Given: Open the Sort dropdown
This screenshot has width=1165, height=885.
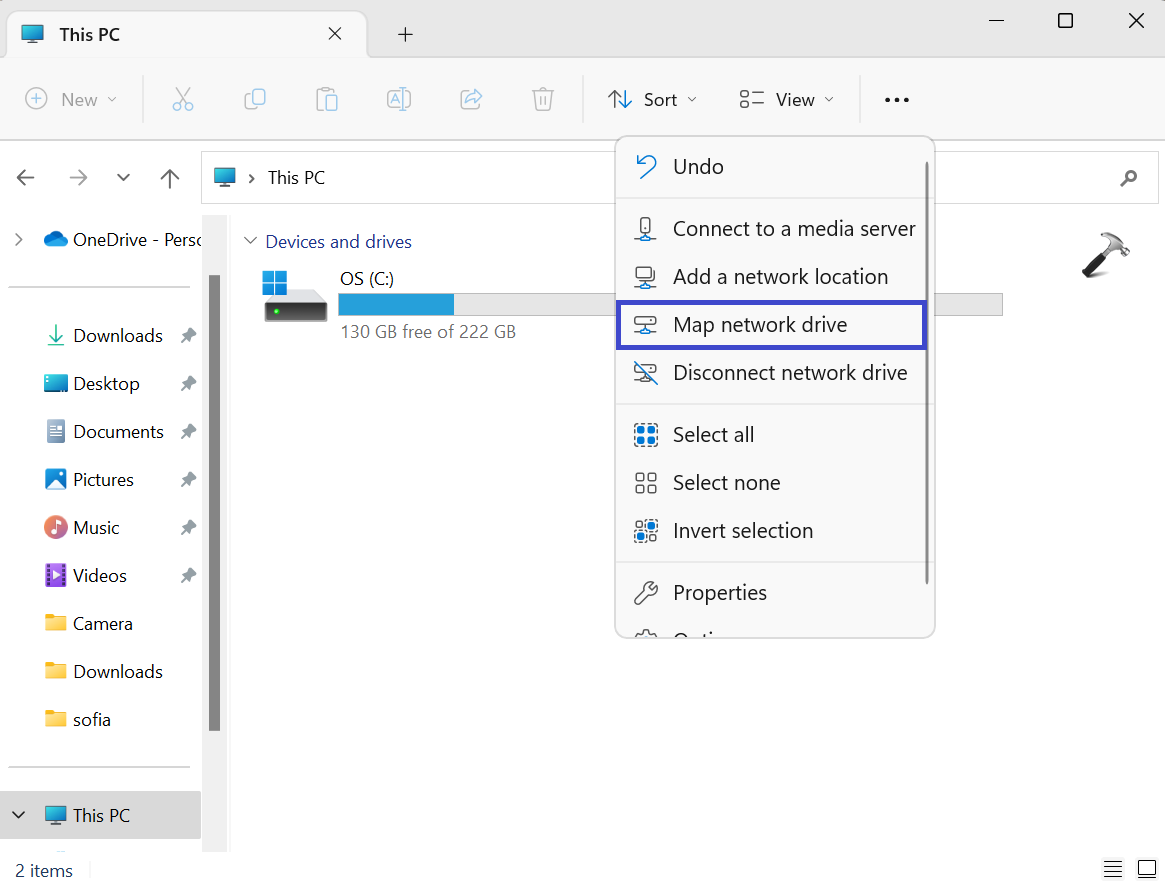Looking at the screenshot, I should coord(652,99).
